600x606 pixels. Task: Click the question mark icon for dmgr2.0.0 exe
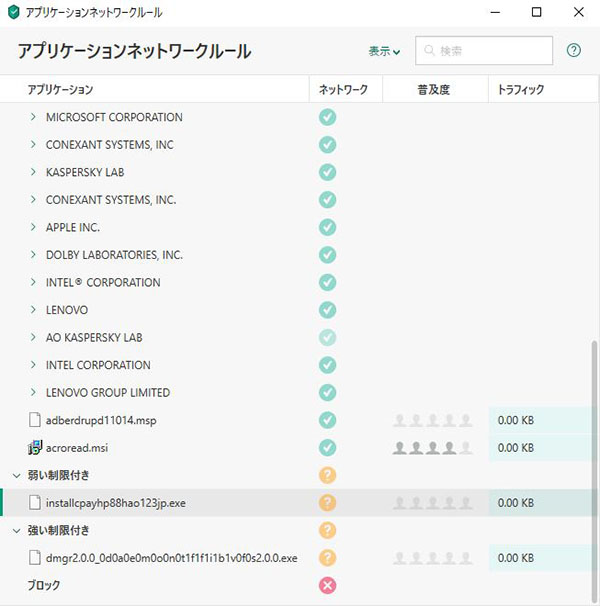(327, 558)
